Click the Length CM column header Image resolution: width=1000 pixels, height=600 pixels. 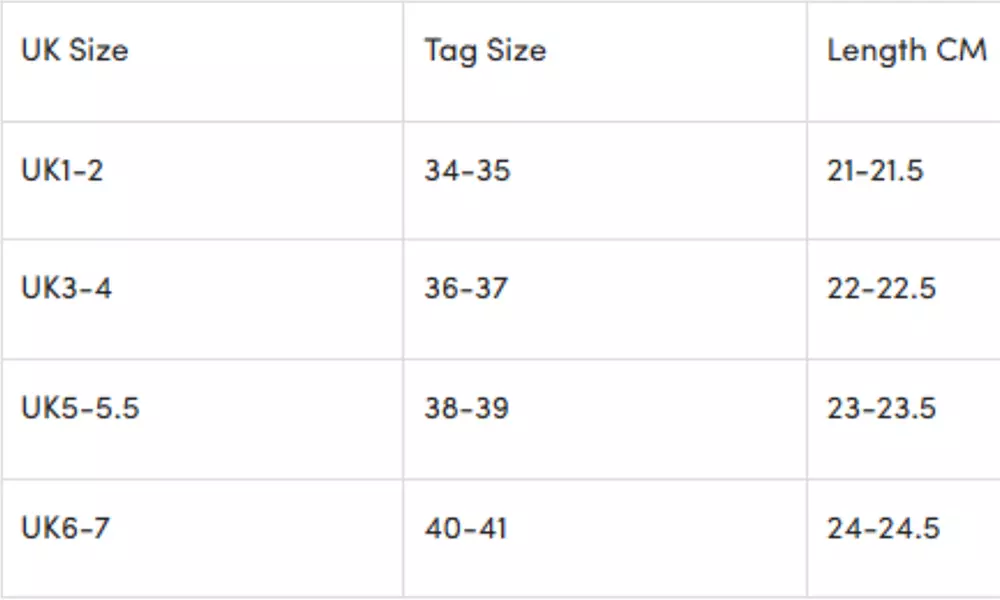click(x=906, y=51)
